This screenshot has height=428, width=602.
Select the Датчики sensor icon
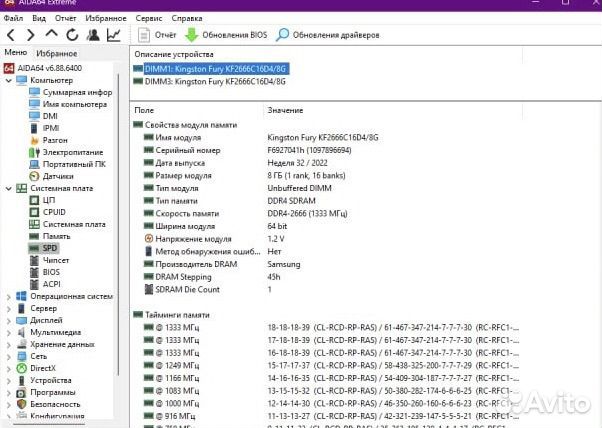[x=34, y=176]
